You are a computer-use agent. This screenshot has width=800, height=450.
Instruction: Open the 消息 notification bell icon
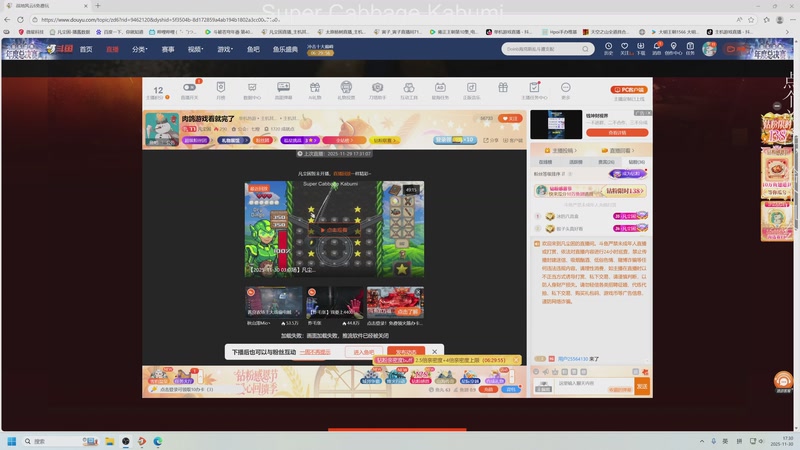[657, 48]
